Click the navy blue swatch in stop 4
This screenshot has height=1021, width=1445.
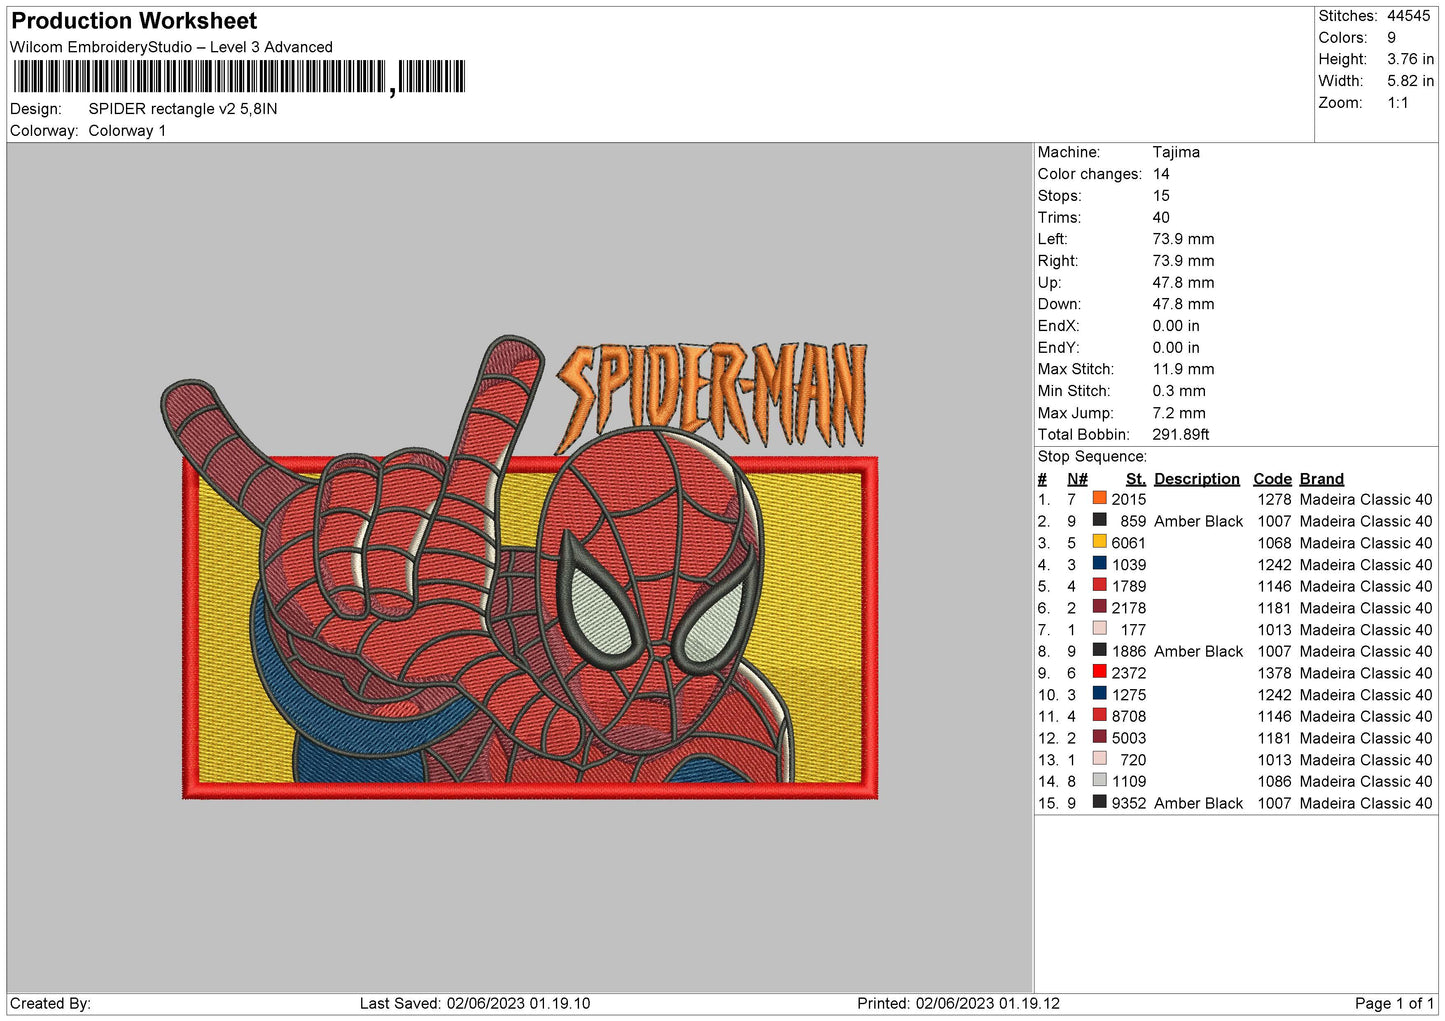(1099, 564)
